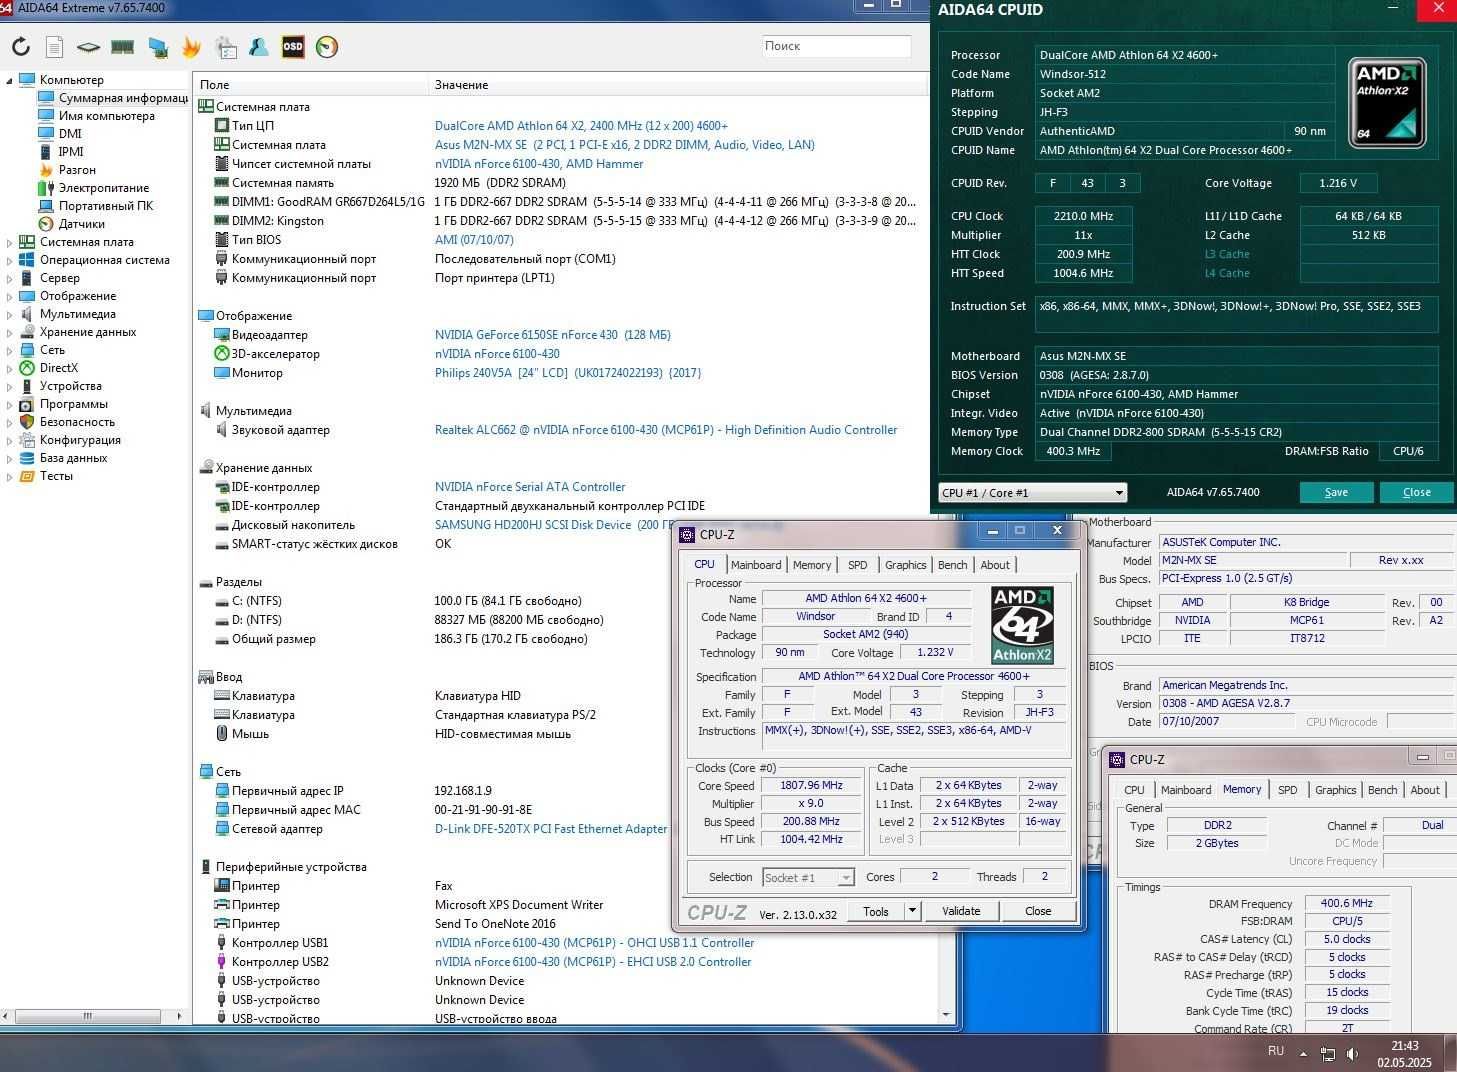The image size is (1457, 1072).
Task: Click the Refresh toolbar icon in AIDA64
Action: pos(20,47)
